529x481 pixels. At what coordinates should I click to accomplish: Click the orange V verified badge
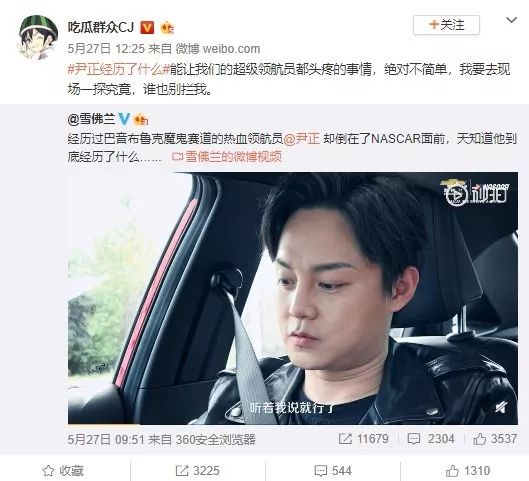147,27
